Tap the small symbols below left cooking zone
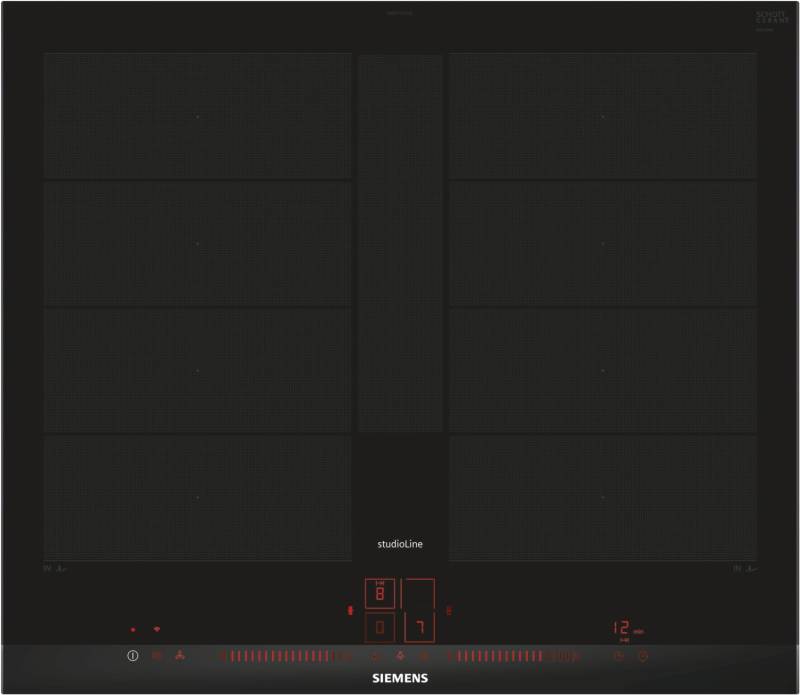 click(x=55, y=568)
